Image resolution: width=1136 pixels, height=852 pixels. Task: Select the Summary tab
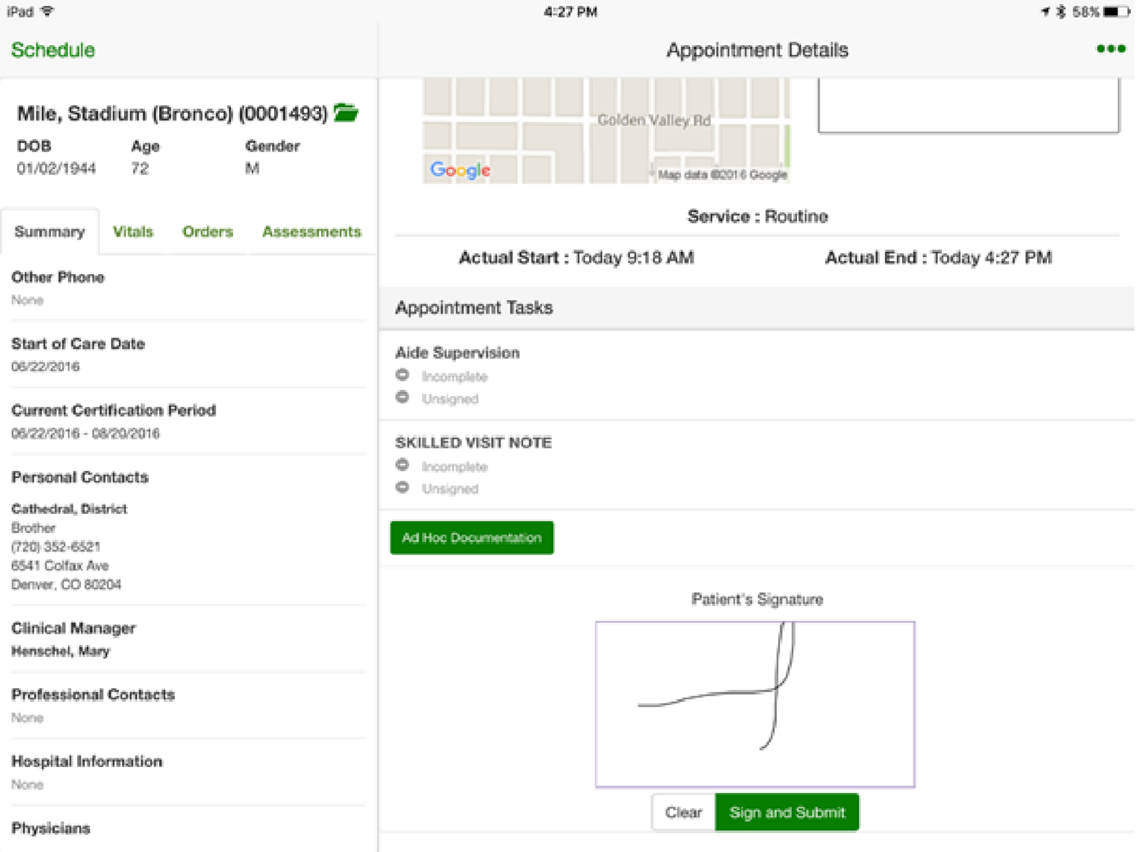tap(50, 231)
